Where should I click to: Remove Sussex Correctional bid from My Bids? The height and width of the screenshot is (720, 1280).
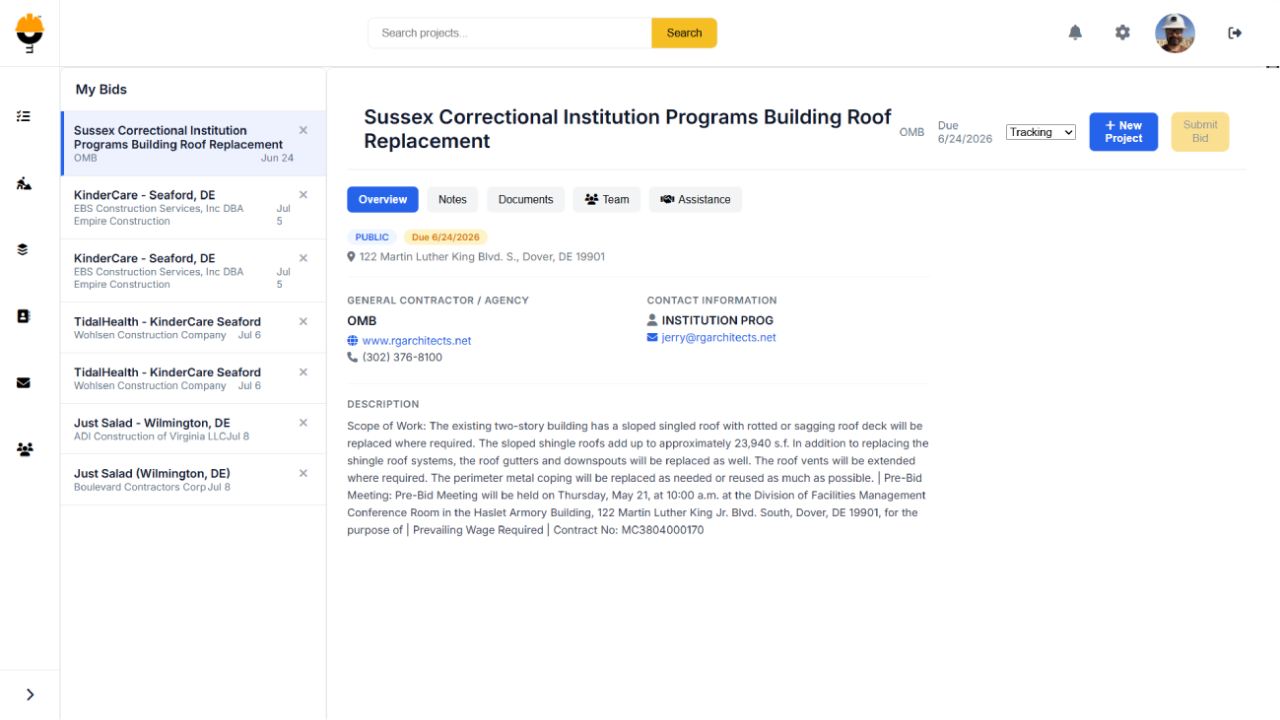(303, 130)
